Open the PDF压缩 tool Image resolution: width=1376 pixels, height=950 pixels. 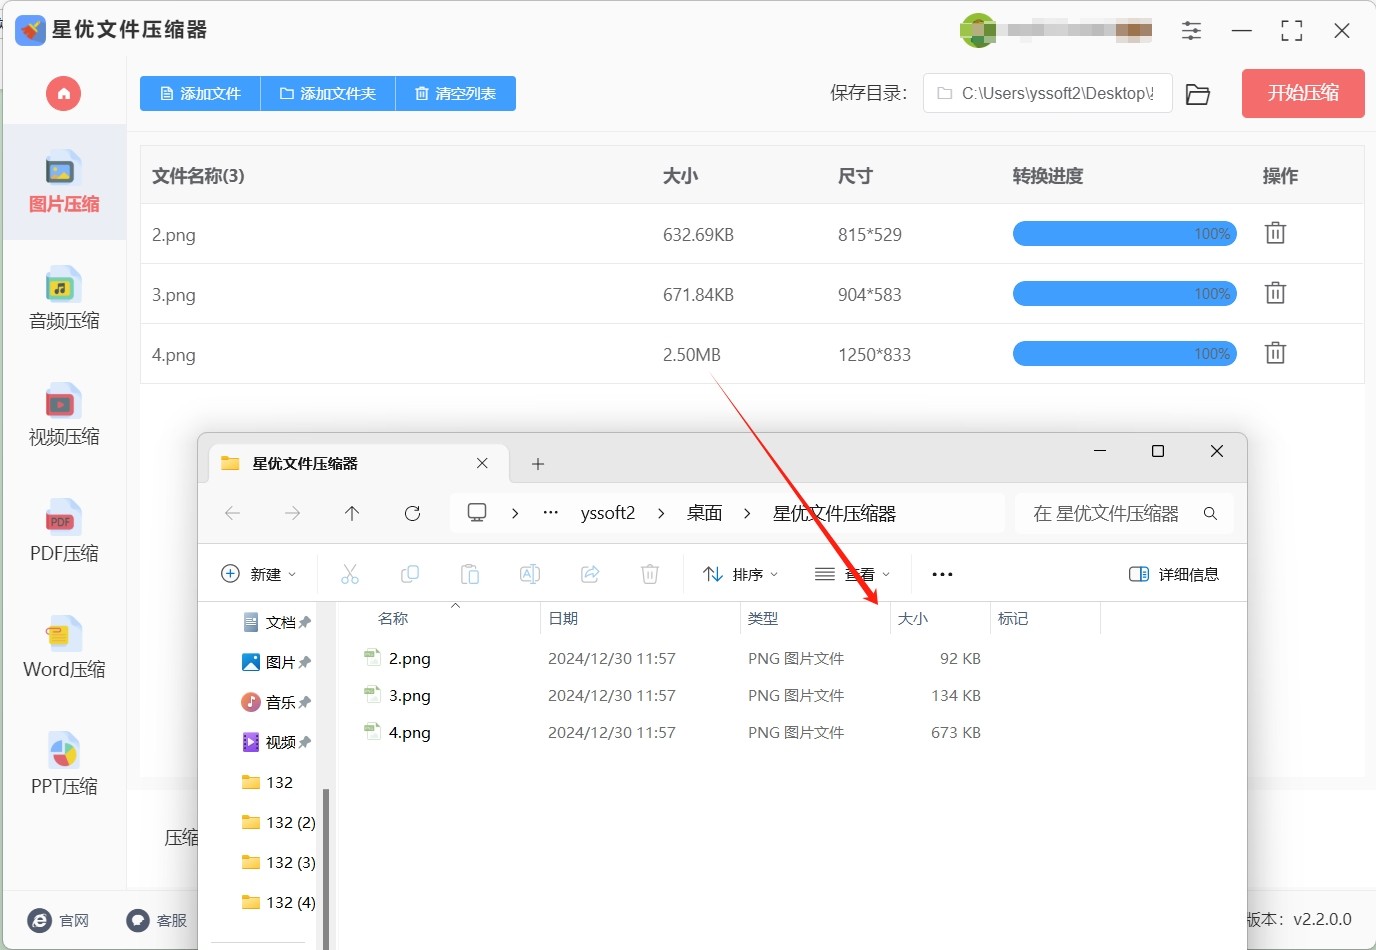64,531
